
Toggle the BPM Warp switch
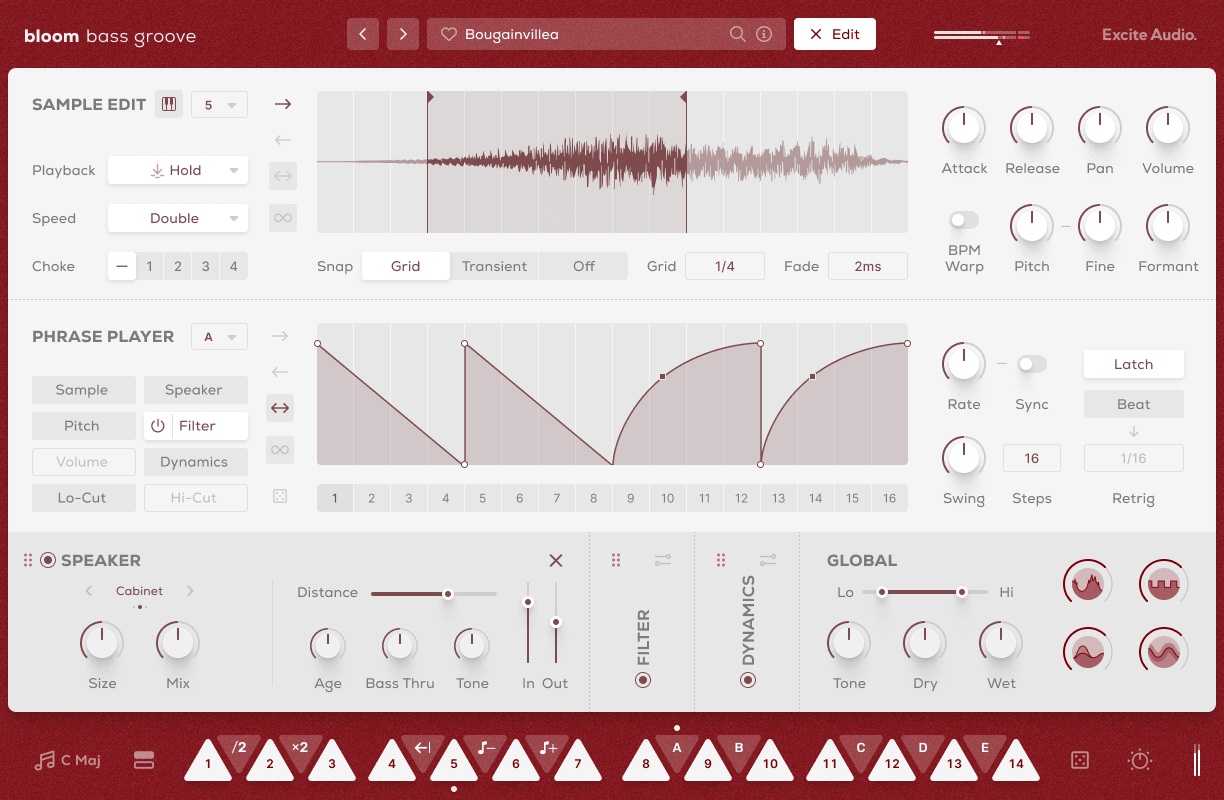[x=963, y=220]
